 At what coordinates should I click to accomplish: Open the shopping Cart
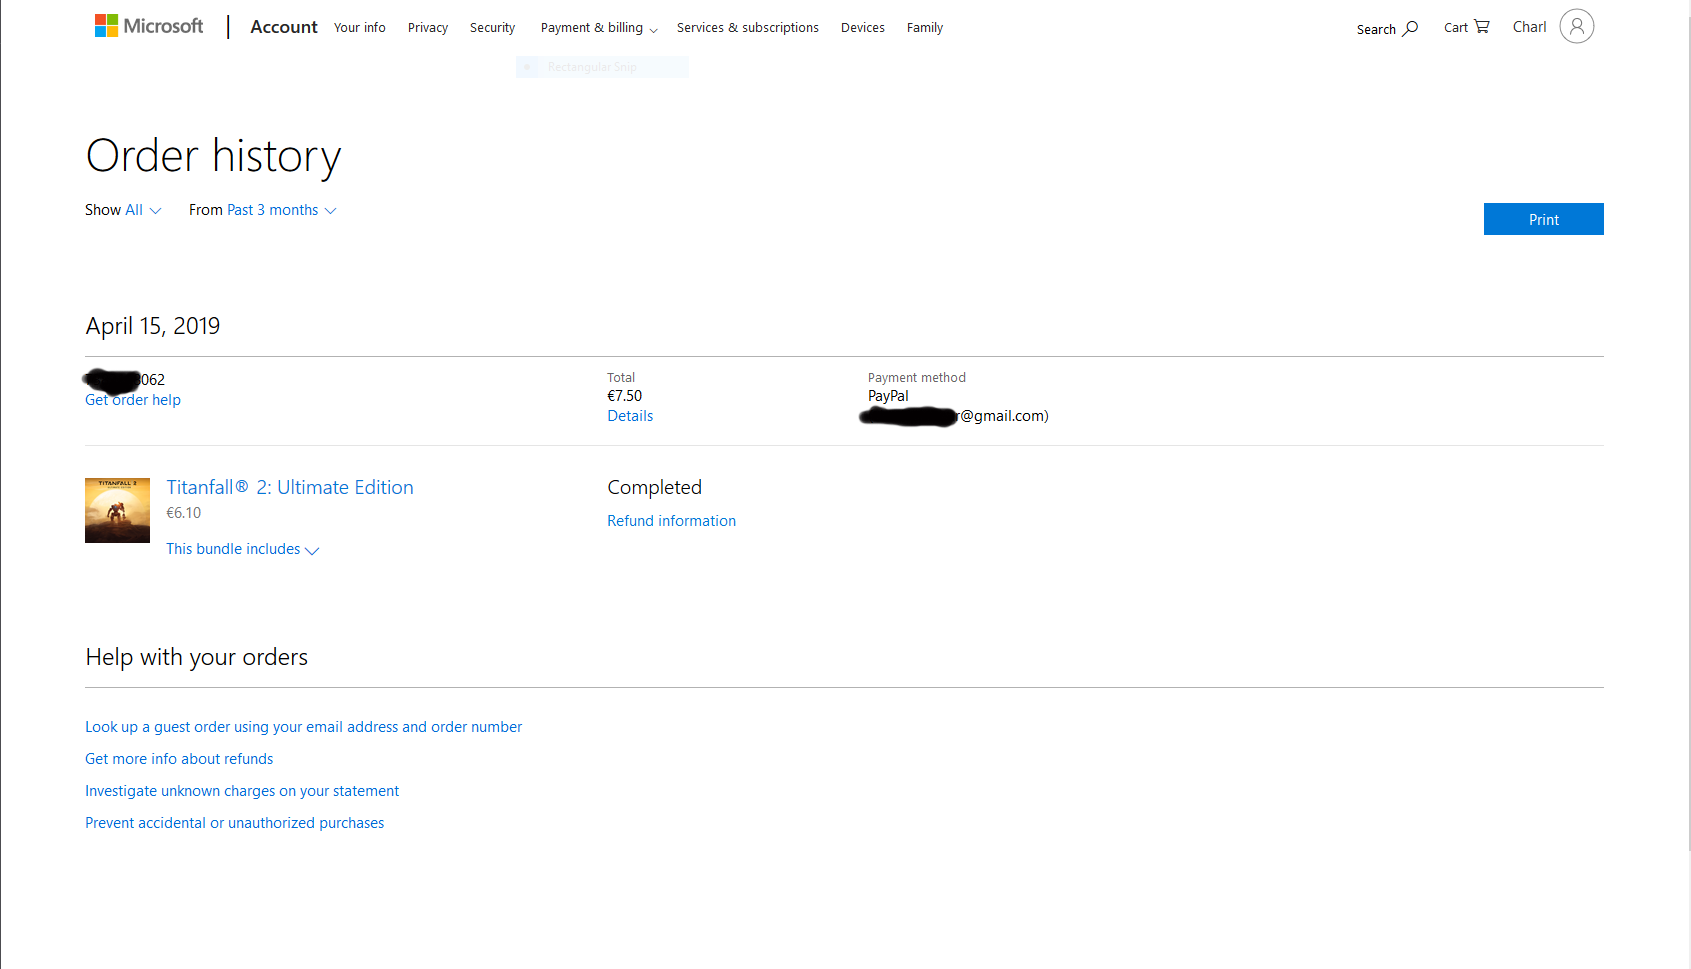(x=1466, y=27)
